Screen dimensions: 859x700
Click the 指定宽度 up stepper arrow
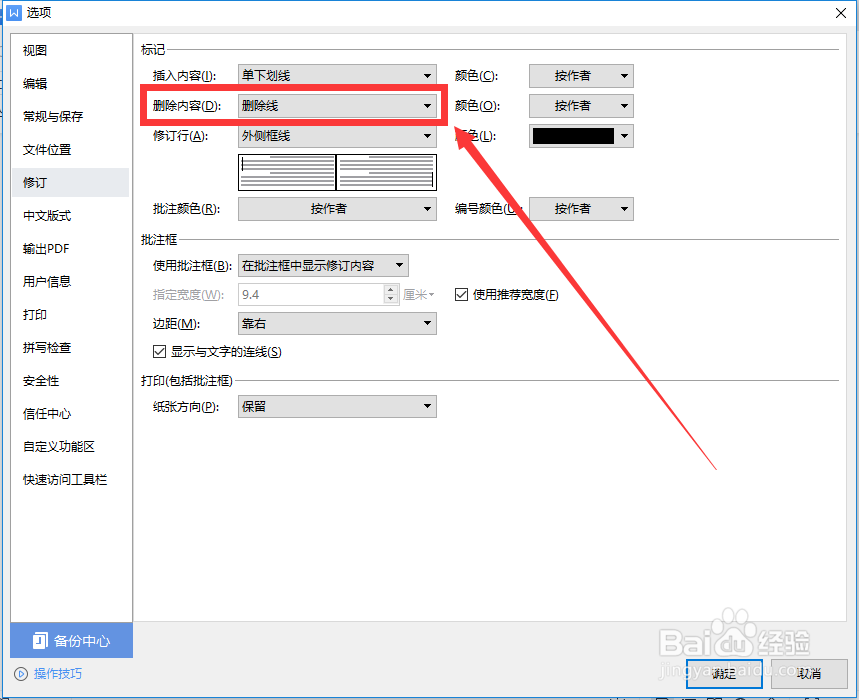[390, 289]
